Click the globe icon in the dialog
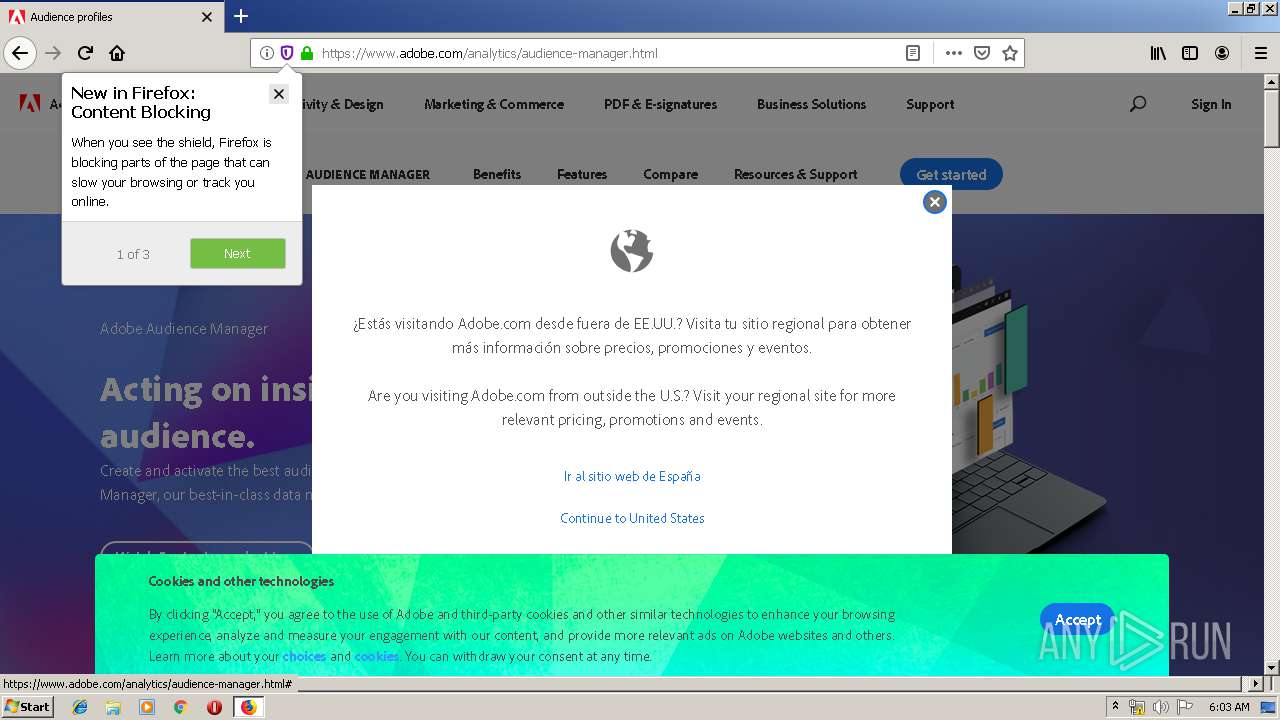The width and height of the screenshot is (1280, 720). [x=632, y=251]
